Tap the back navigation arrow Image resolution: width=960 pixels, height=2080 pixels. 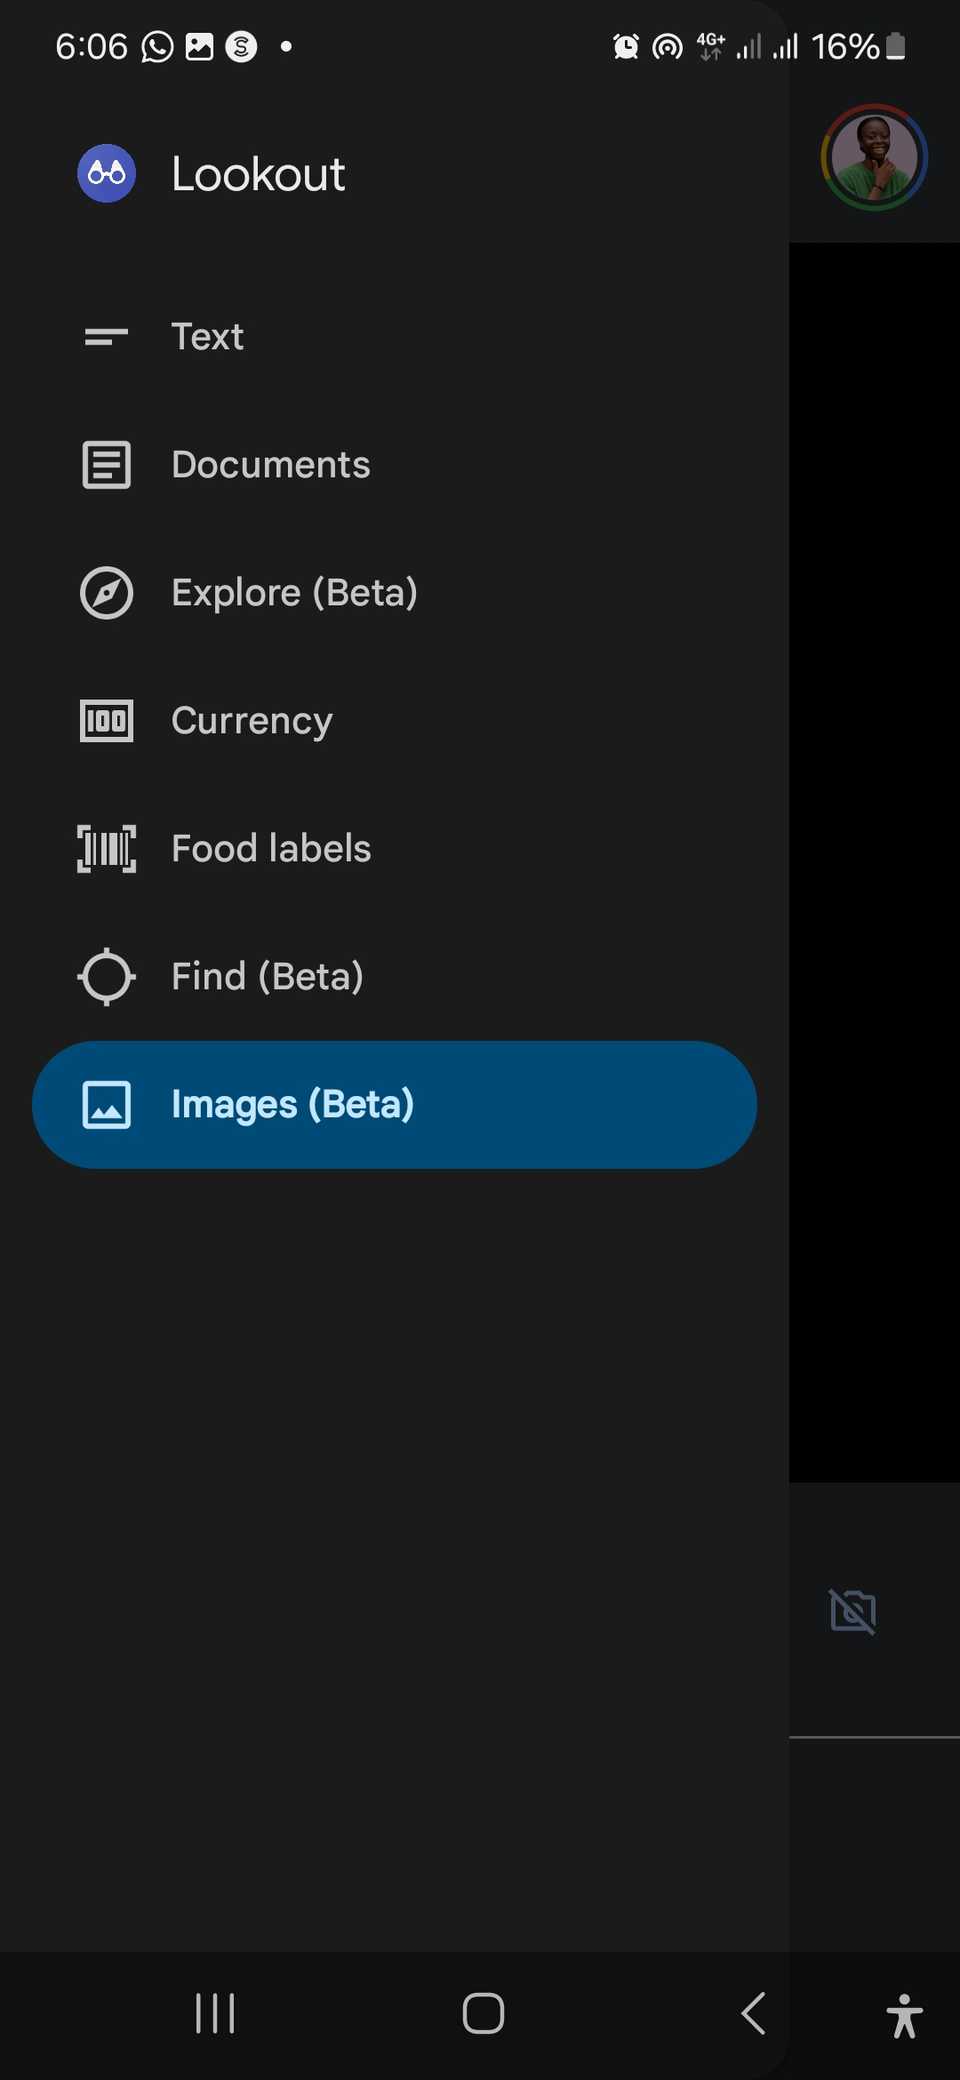coord(752,2014)
